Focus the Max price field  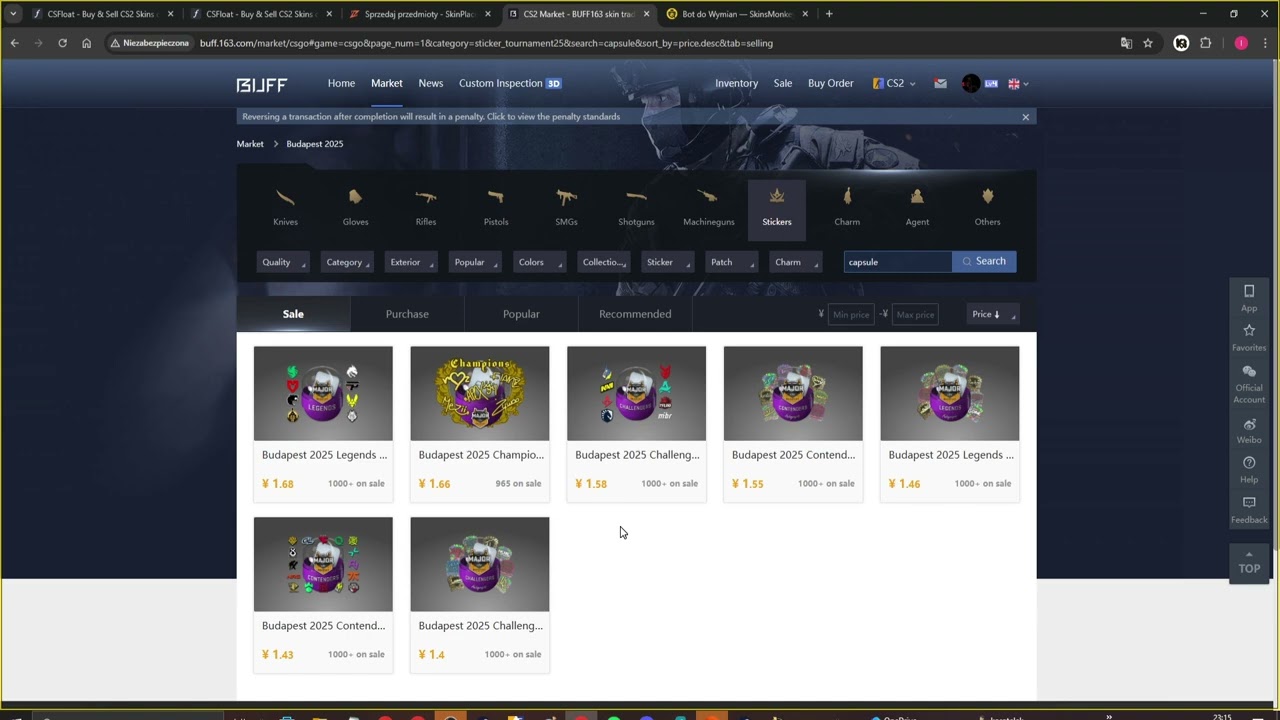click(915, 314)
